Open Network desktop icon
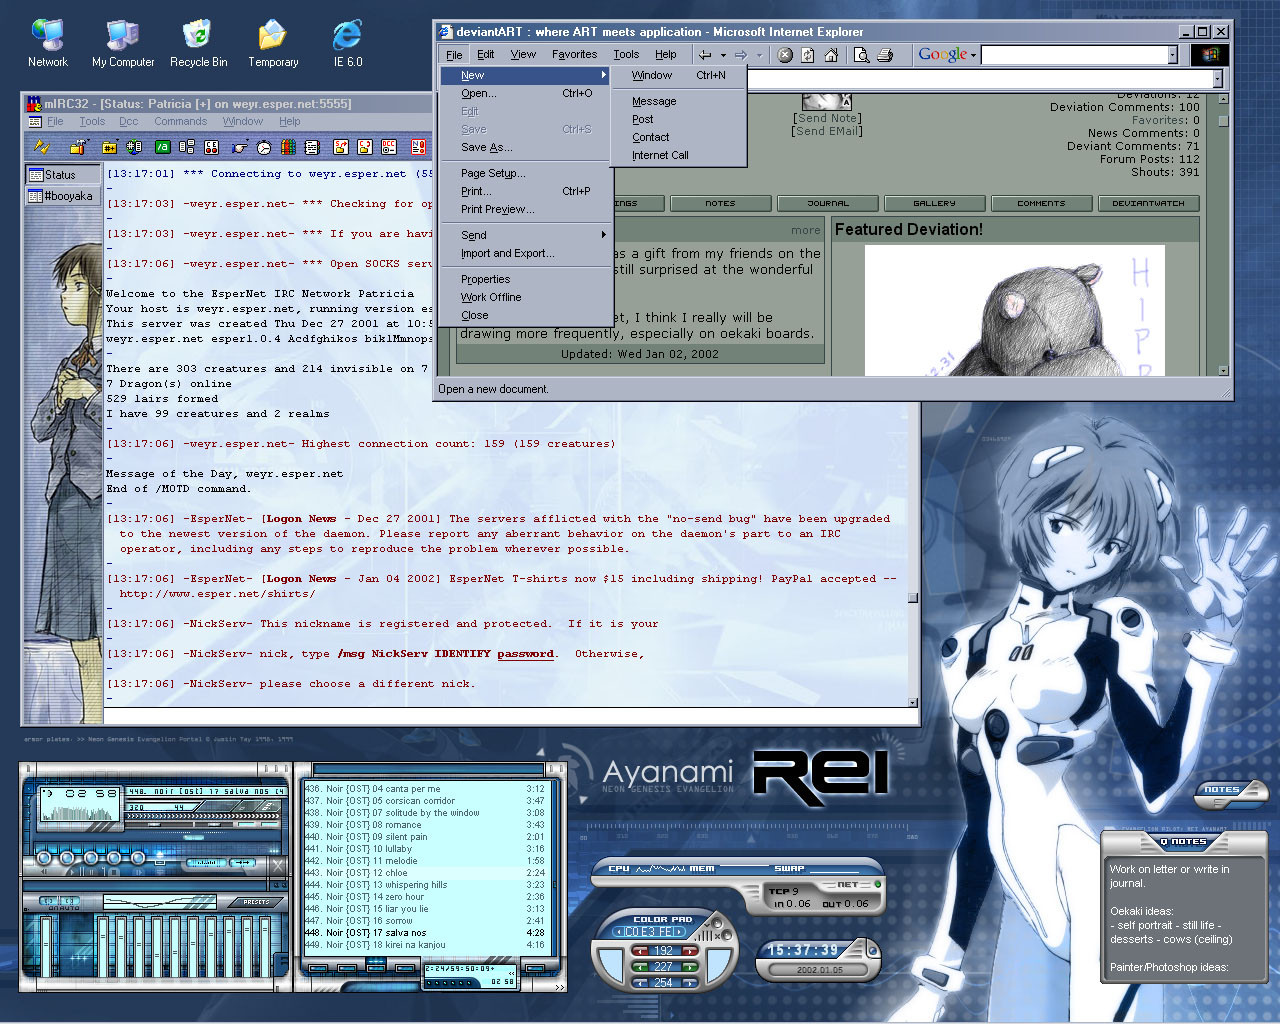 [x=47, y=43]
